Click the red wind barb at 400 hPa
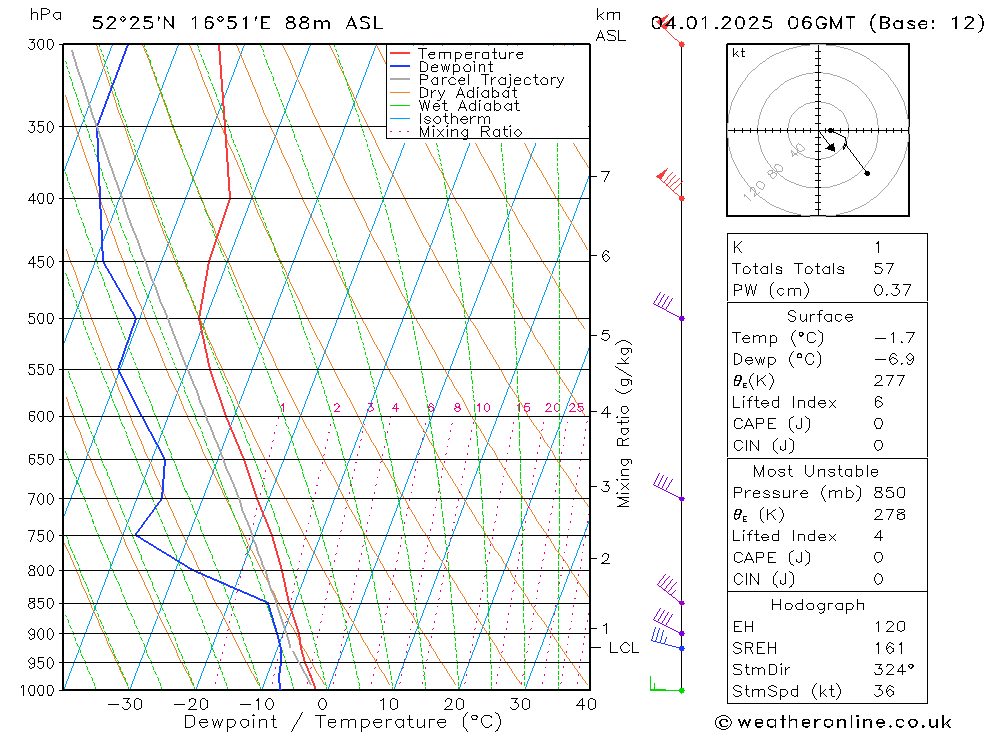This screenshot has height=733, width=1000. 670,184
